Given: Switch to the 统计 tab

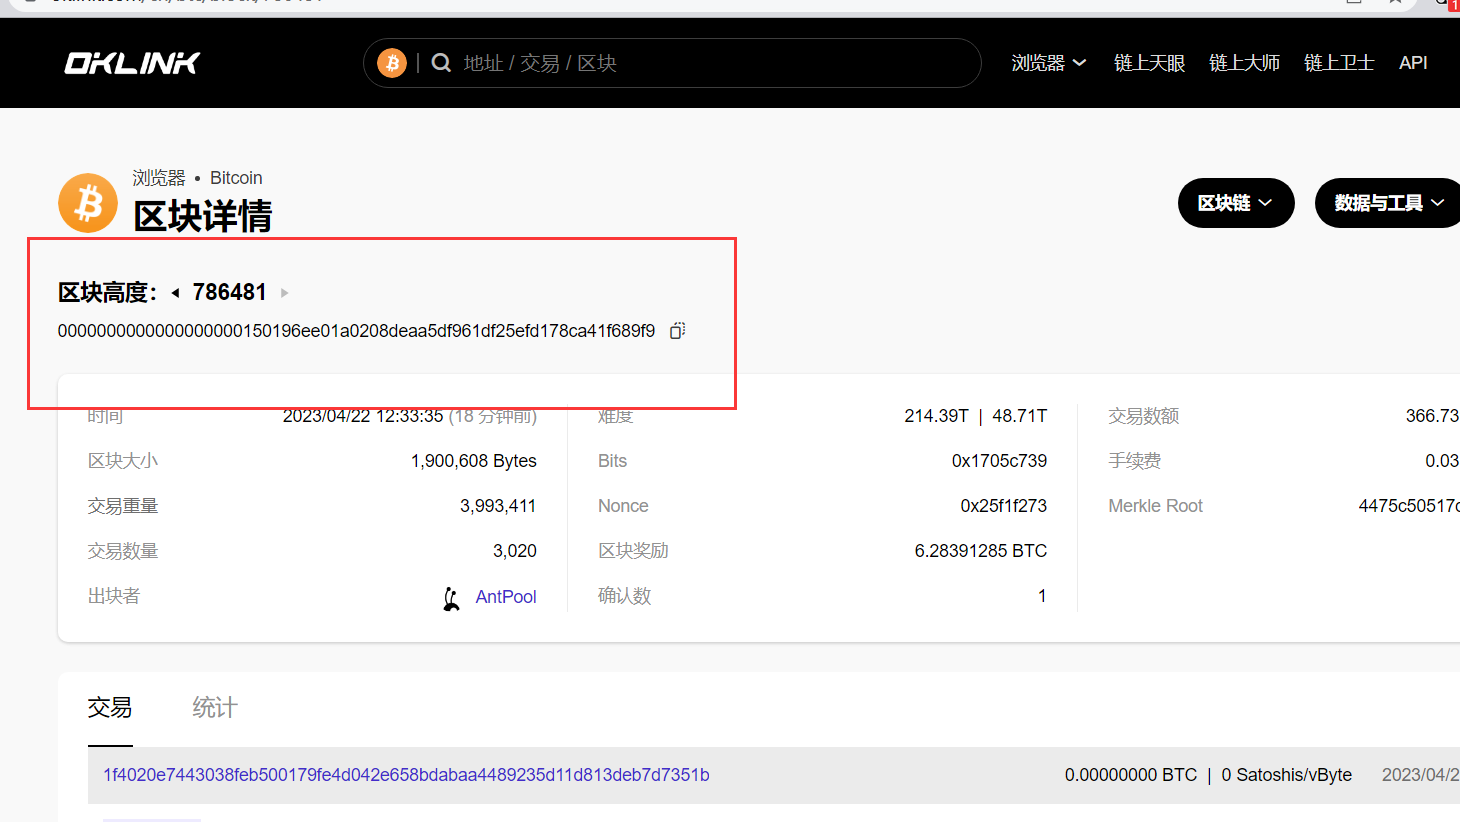Looking at the screenshot, I should [215, 708].
